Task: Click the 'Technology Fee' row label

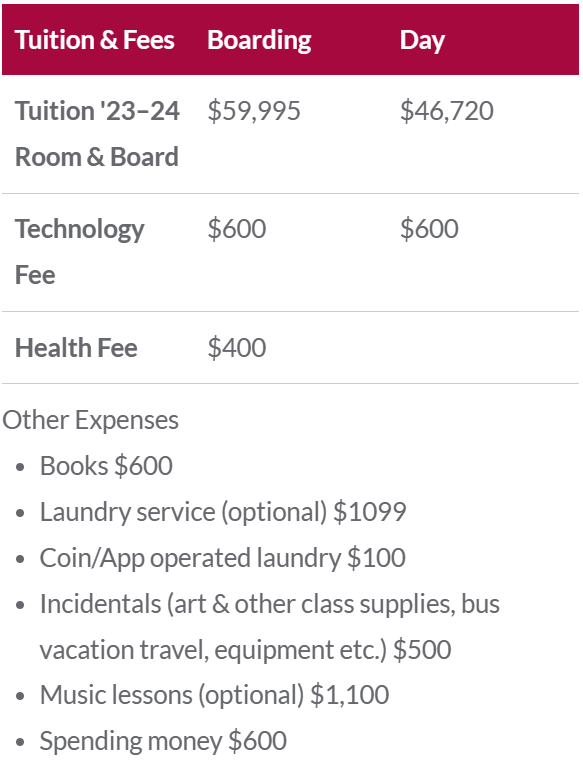Action: [x=79, y=252]
